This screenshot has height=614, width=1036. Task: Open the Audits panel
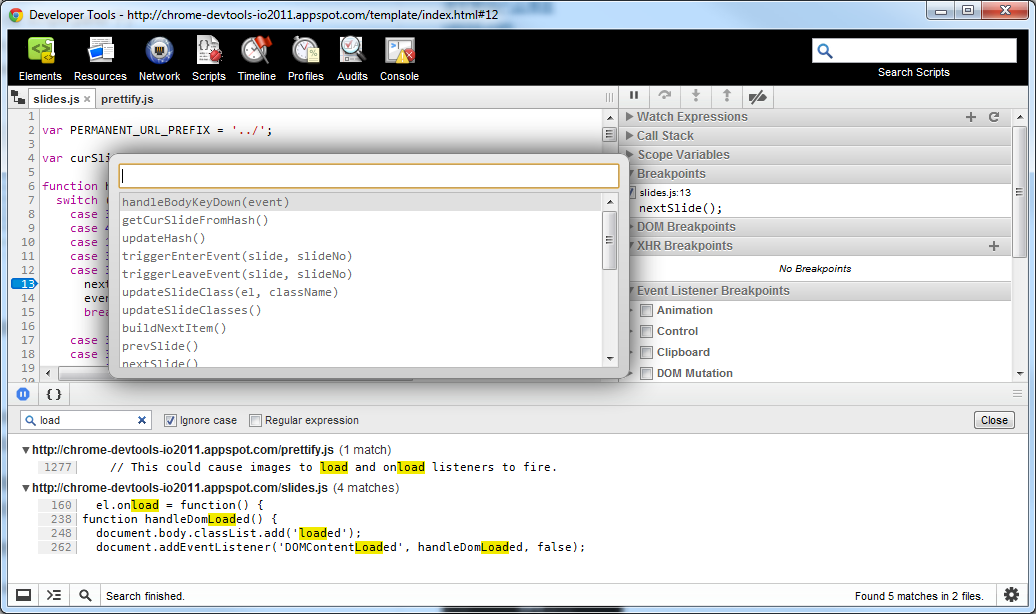(352, 59)
